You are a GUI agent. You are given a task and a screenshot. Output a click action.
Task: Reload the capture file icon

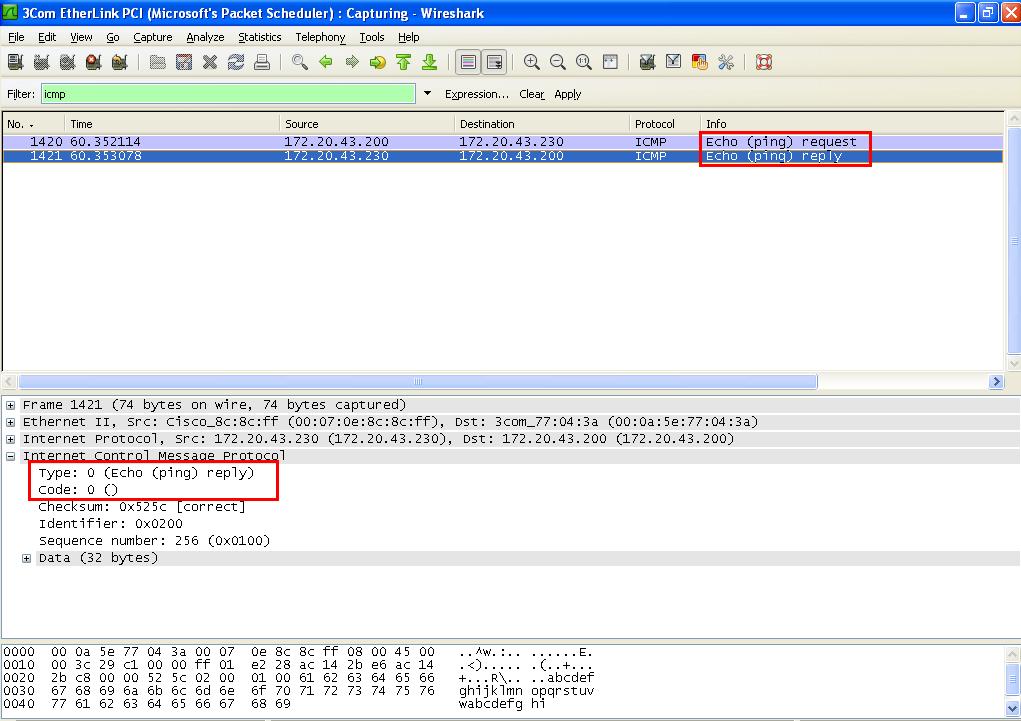tap(236, 62)
